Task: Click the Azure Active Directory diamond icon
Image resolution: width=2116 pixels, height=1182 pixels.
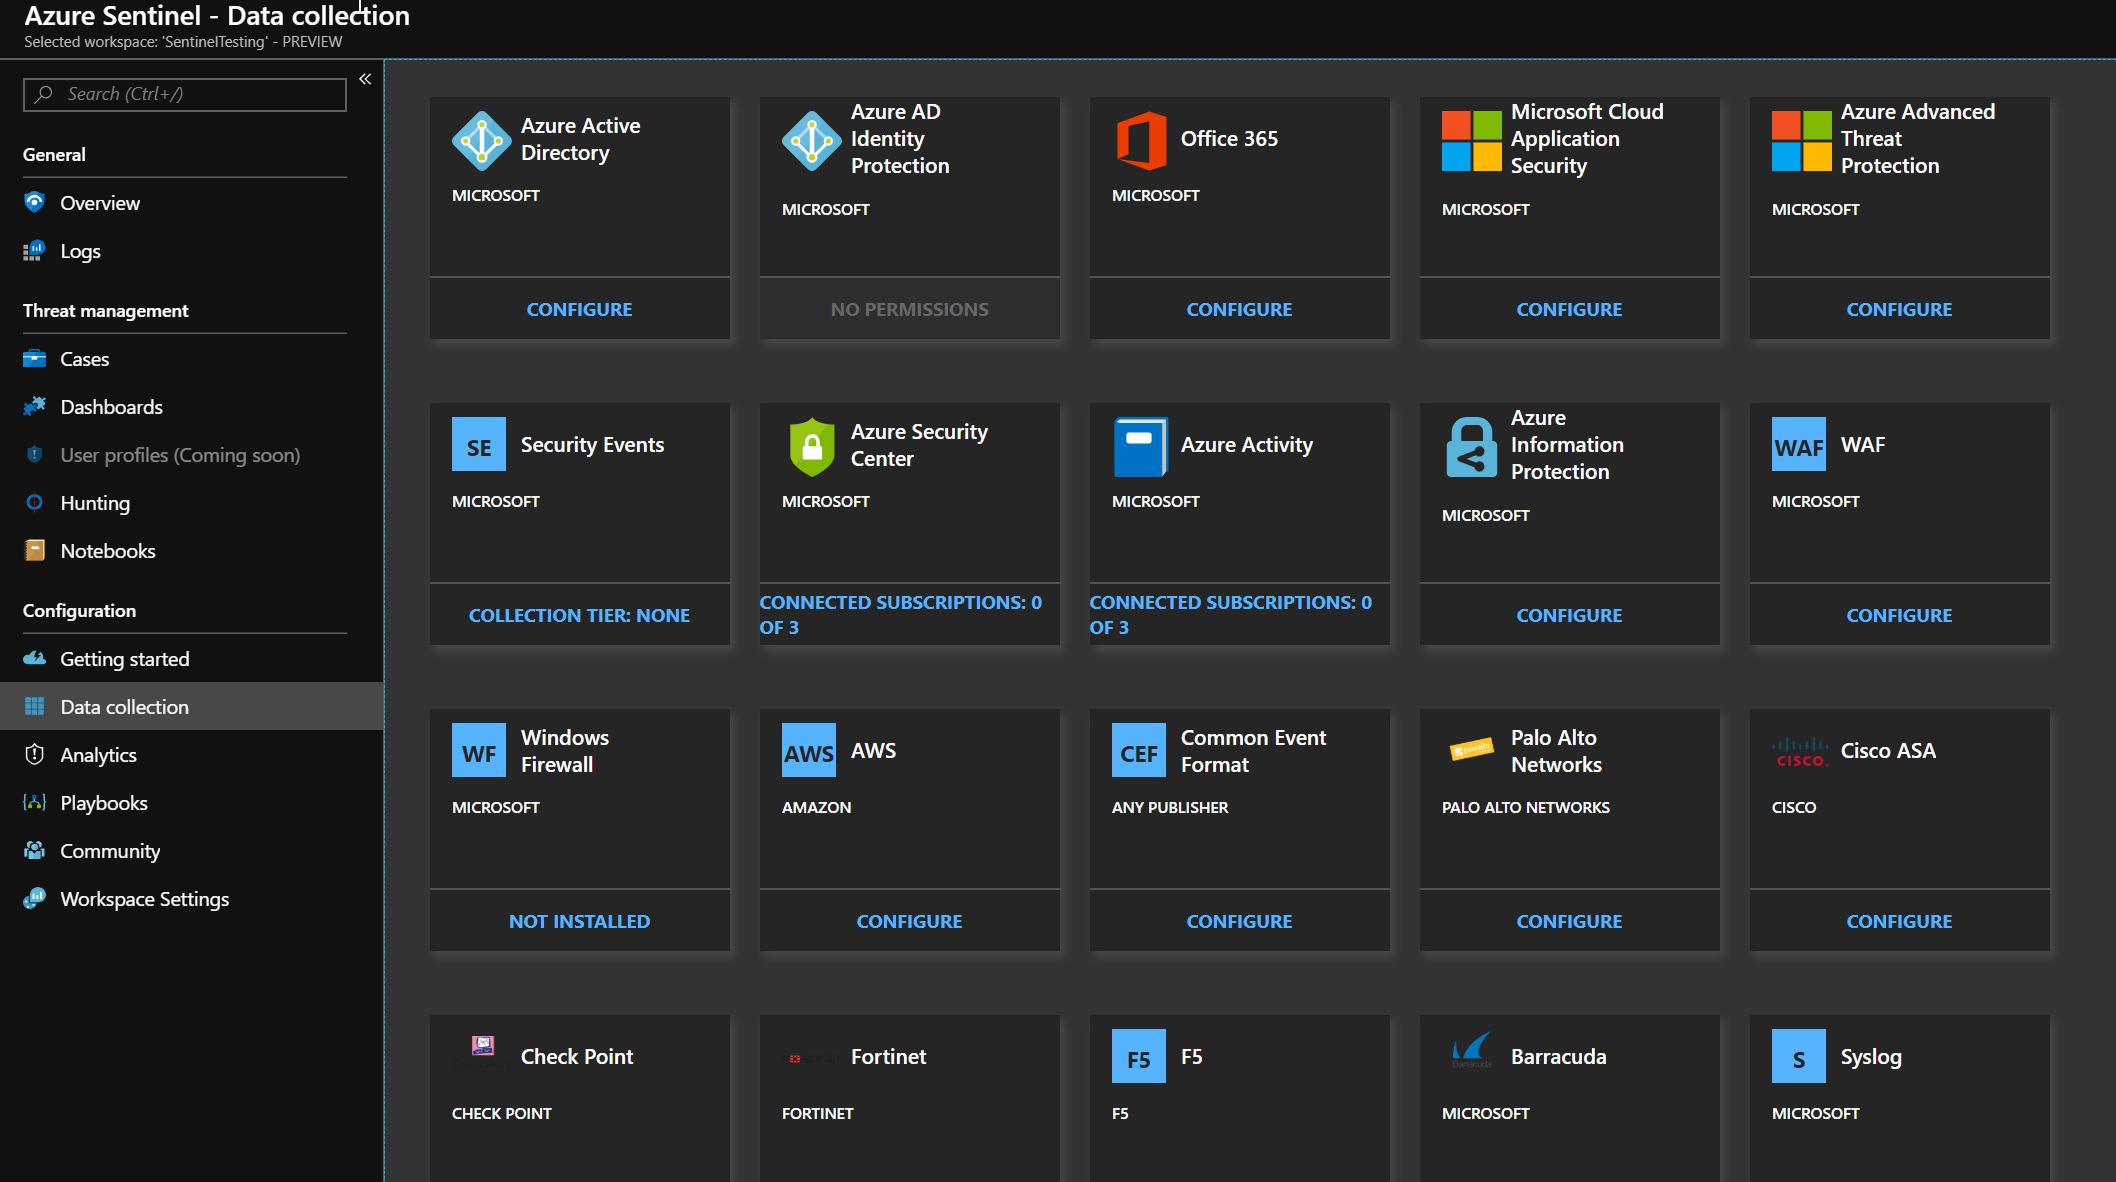Action: point(481,140)
